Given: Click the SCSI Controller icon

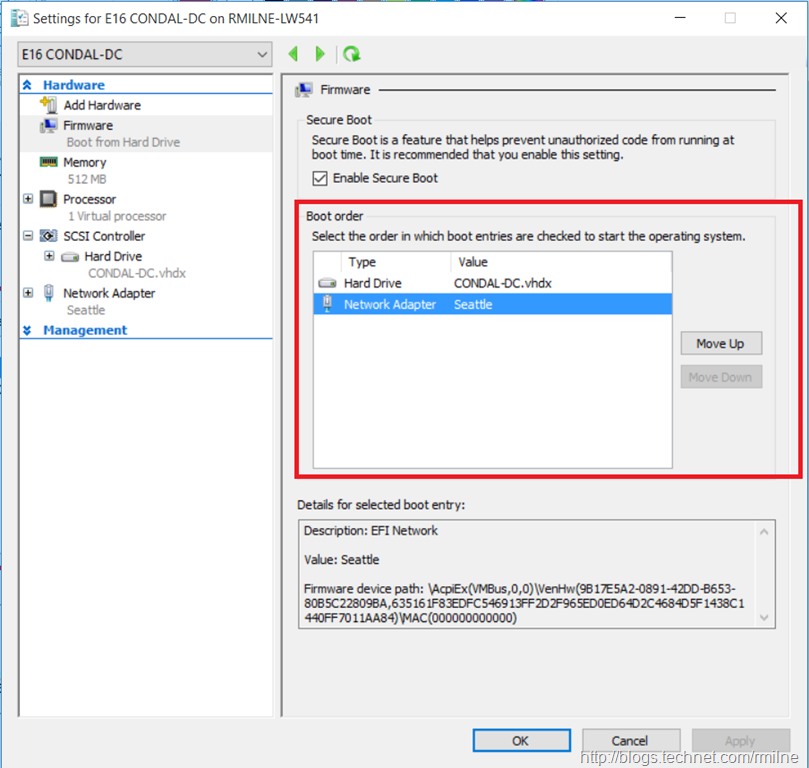Looking at the screenshot, I should click(x=48, y=236).
